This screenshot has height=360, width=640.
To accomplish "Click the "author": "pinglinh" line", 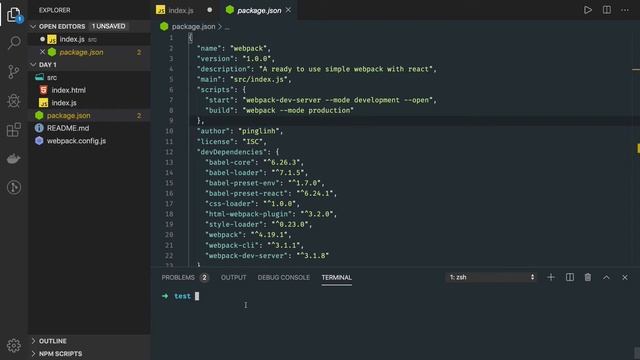I will (x=240, y=131).
